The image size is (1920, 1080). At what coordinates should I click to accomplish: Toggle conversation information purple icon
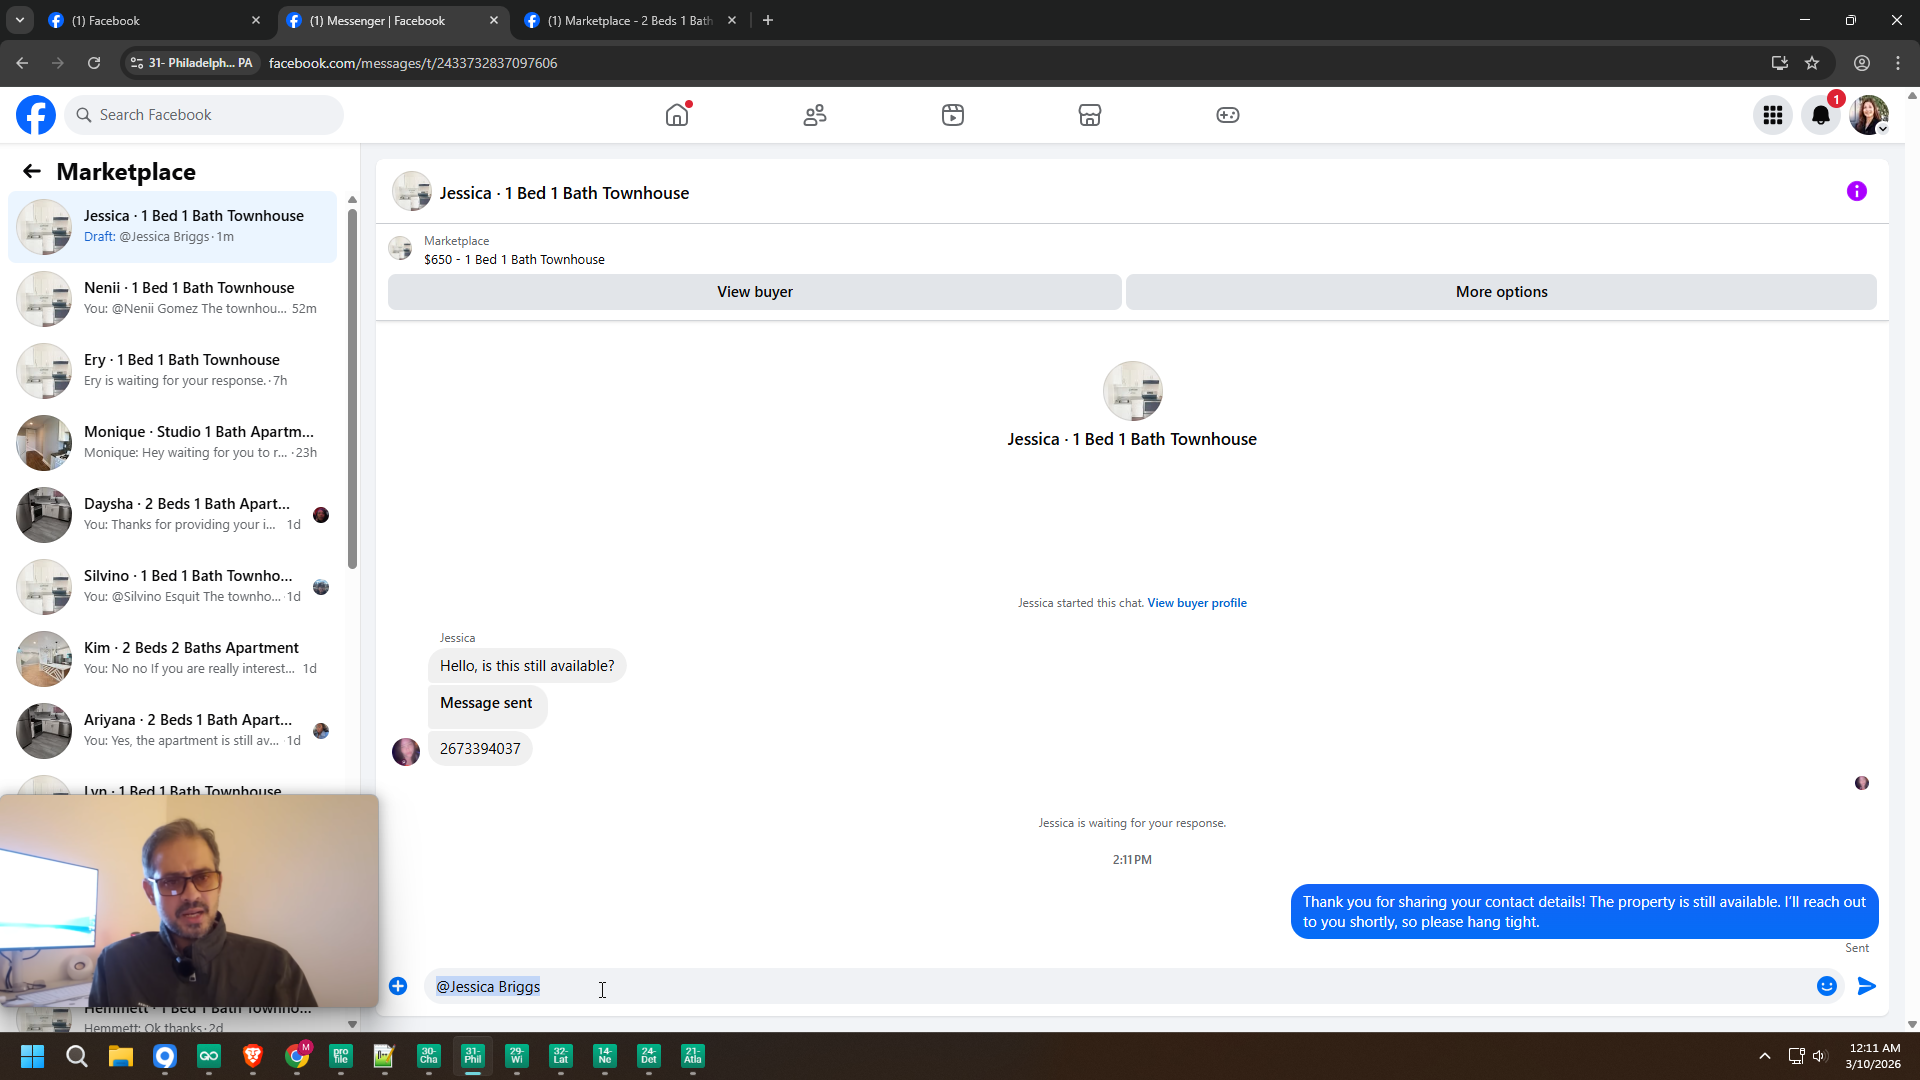[1857, 191]
